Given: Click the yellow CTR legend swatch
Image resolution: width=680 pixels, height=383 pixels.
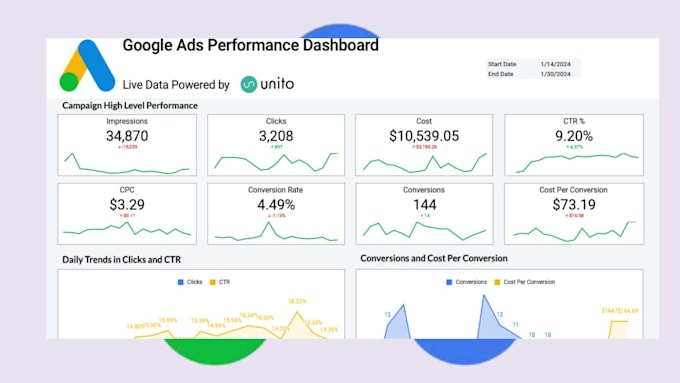Looking at the screenshot, I should click(212, 282).
